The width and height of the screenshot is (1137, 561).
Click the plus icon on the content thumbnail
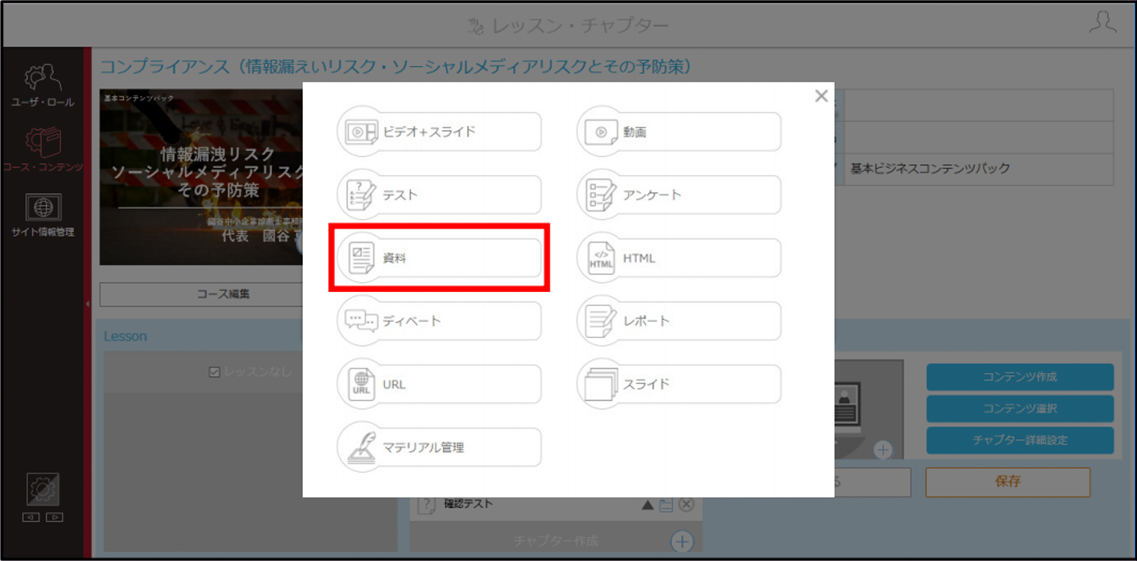(x=882, y=450)
